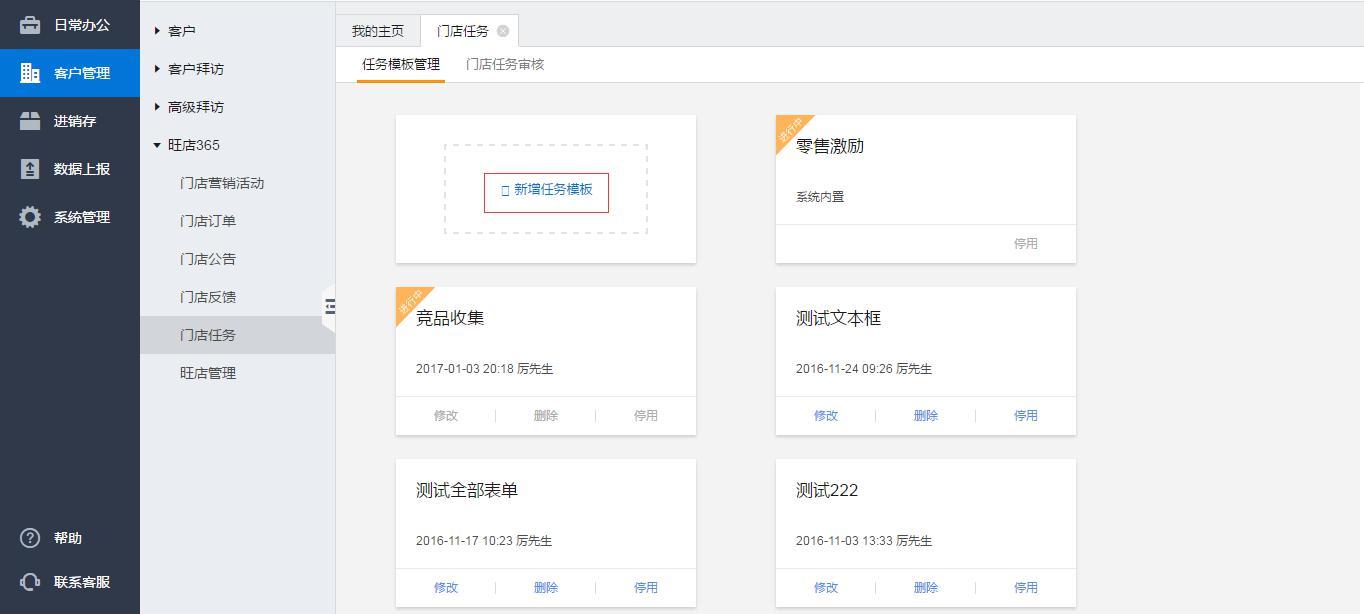Viewport: 1364px width, 614px height.
Task: Click the headset icon for 联系客服
Action: pos(30,582)
